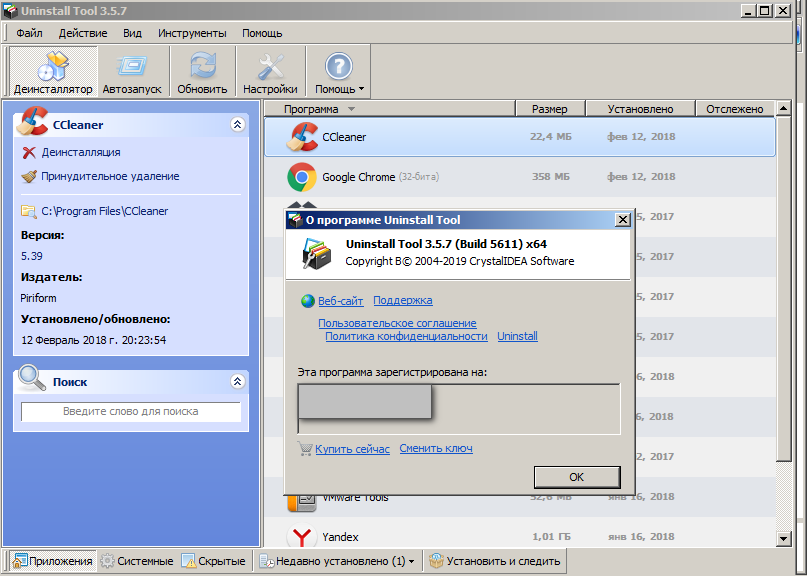Open the Инструменты menu
The height and width of the screenshot is (576, 807).
click(192, 33)
